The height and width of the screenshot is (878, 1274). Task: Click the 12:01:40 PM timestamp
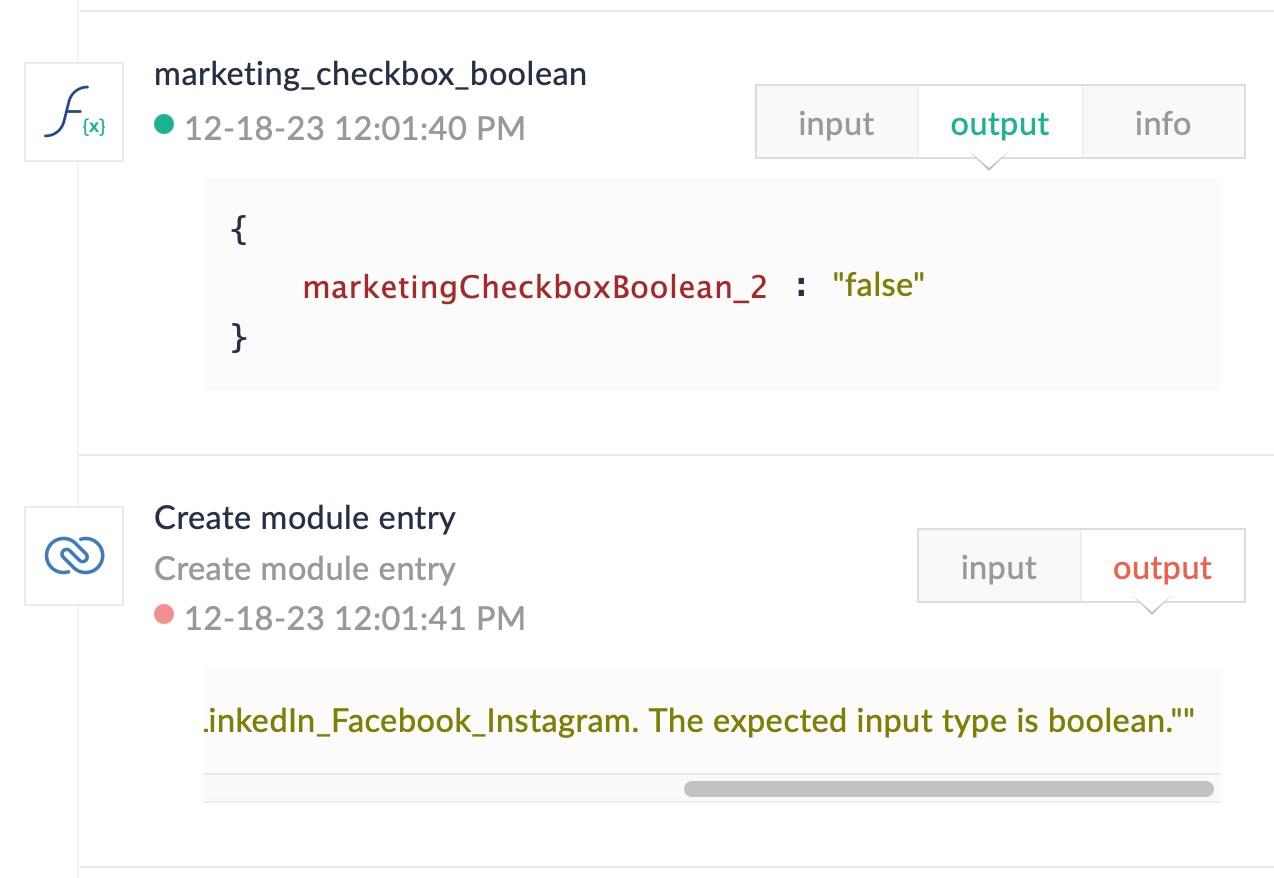(x=355, y=129)
